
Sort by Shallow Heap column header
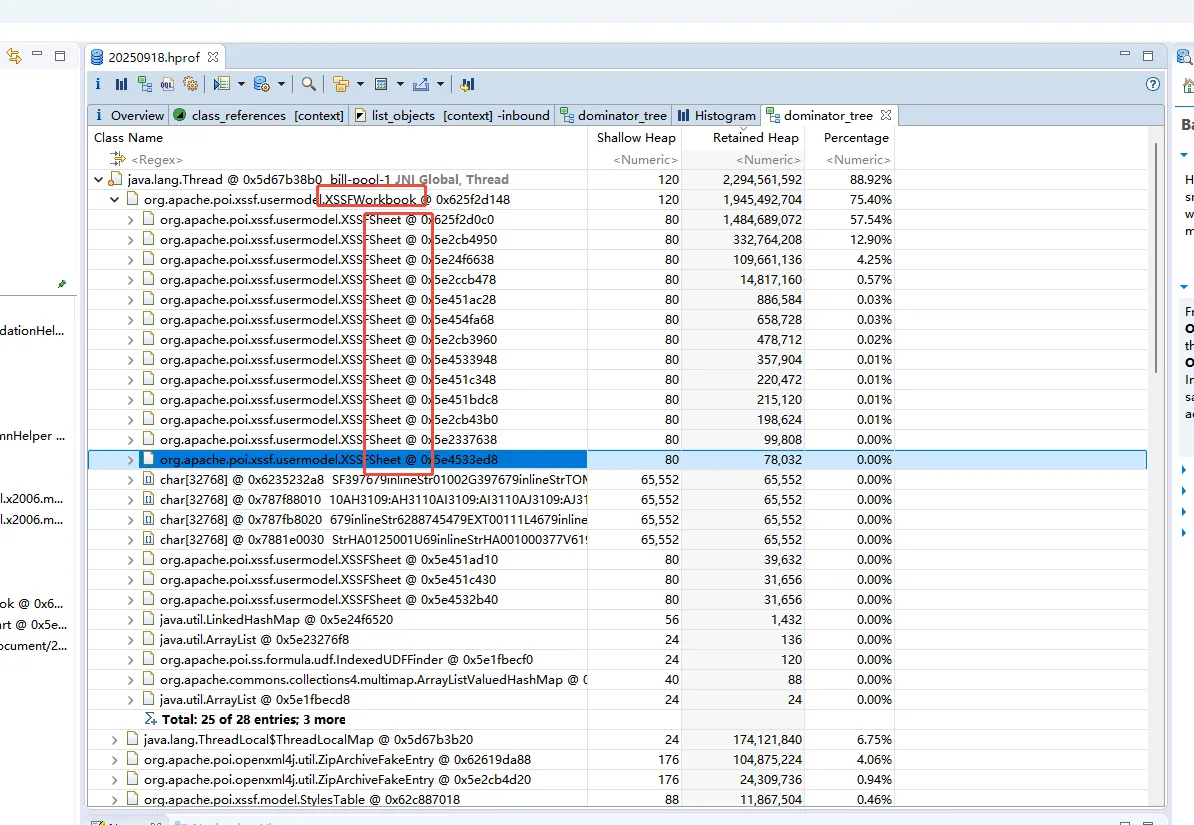[x=634, y=138]
